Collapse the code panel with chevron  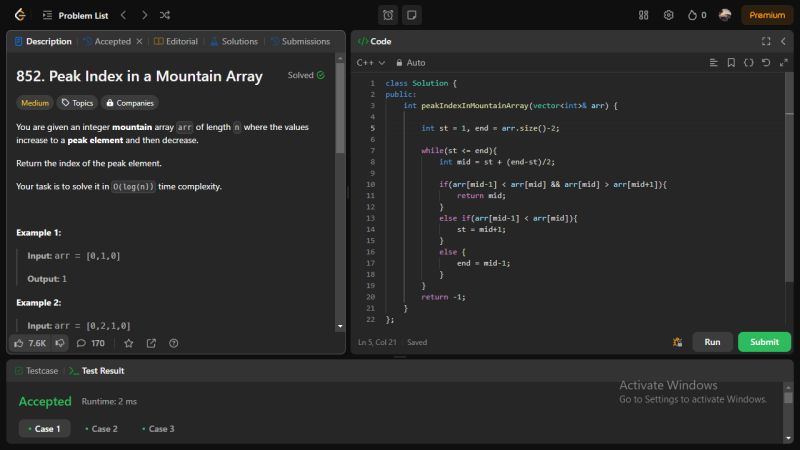coord(783,41)
